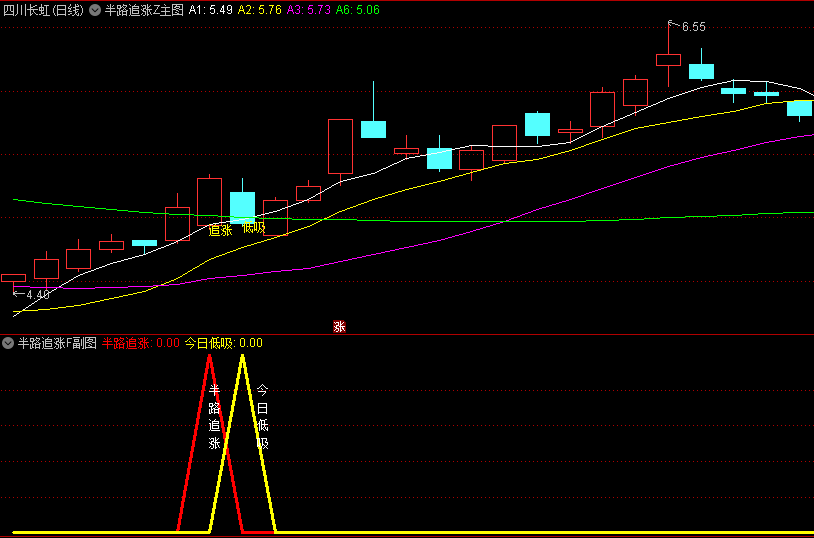Click the 四川长虹 (日线) stock title
This screenshot has width=814, height=538.
click(43, 9)
